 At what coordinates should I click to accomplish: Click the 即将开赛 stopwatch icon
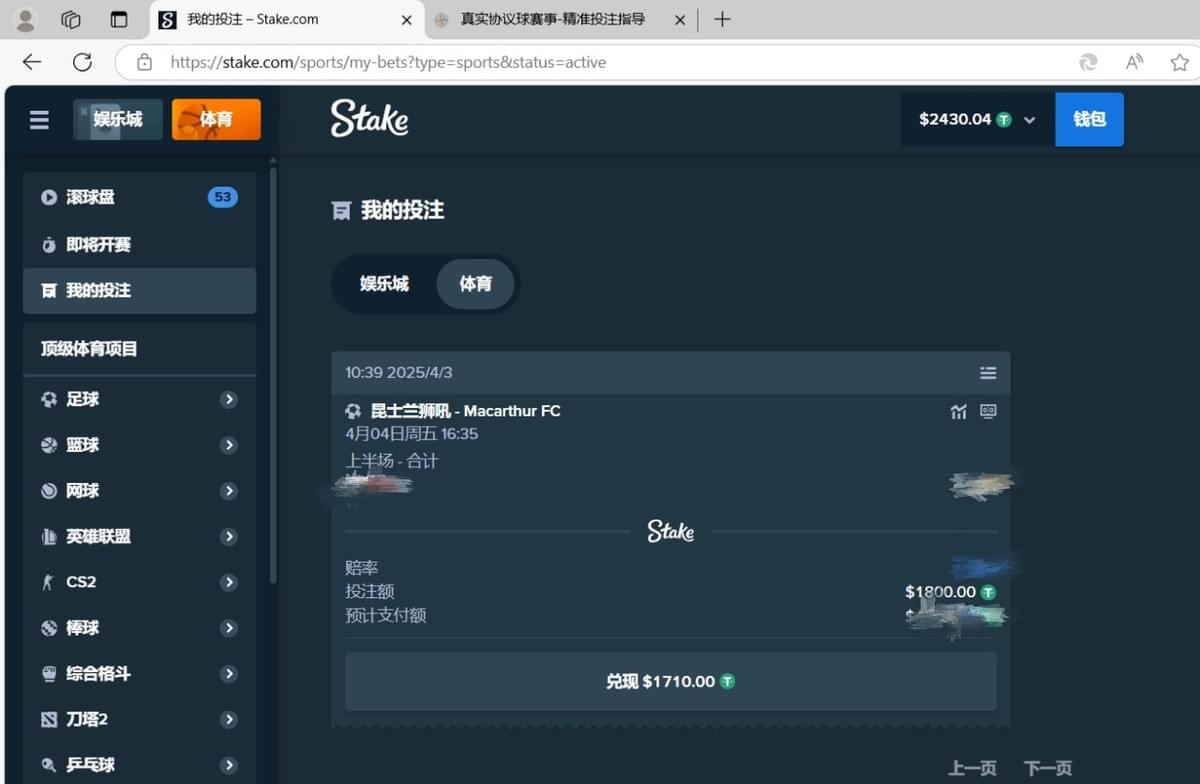pyautogui.click(x=48, y=245)
